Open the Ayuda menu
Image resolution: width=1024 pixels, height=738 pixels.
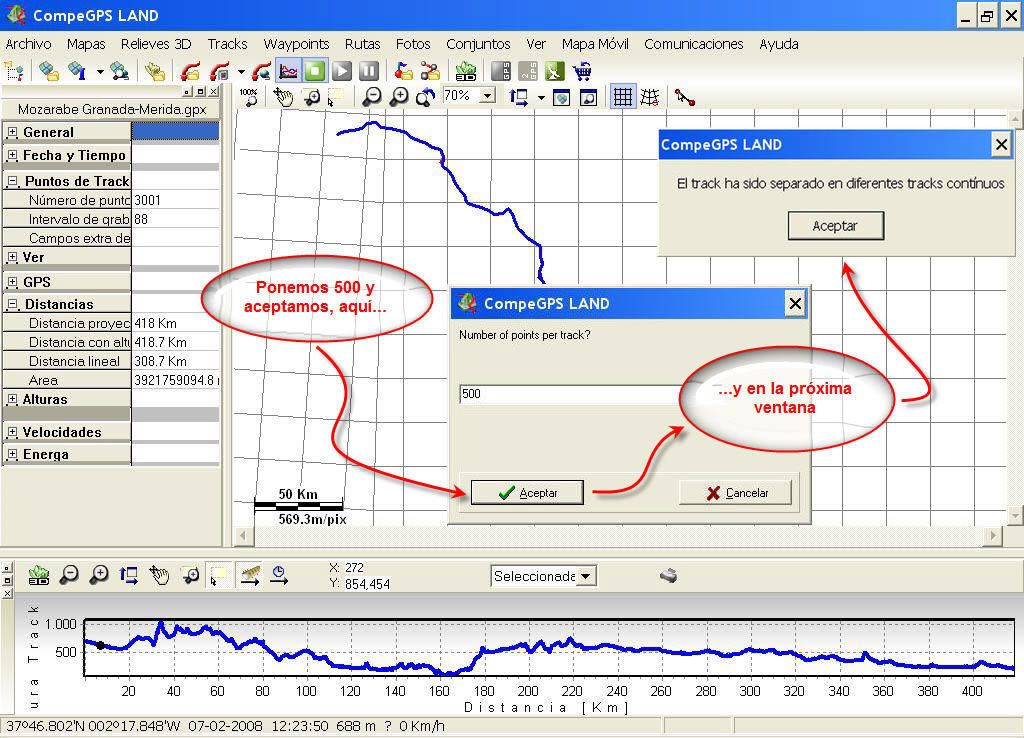[778, 44]
